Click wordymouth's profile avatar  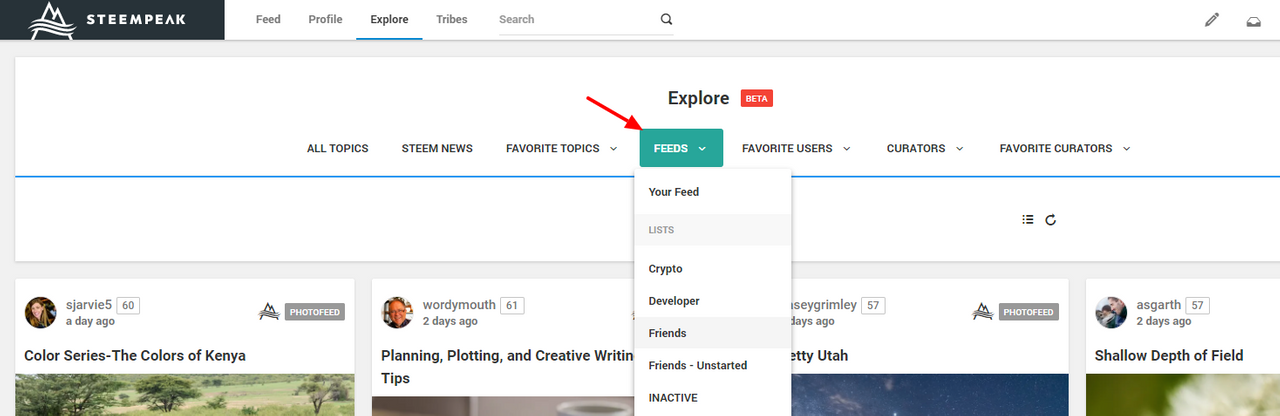398,312
